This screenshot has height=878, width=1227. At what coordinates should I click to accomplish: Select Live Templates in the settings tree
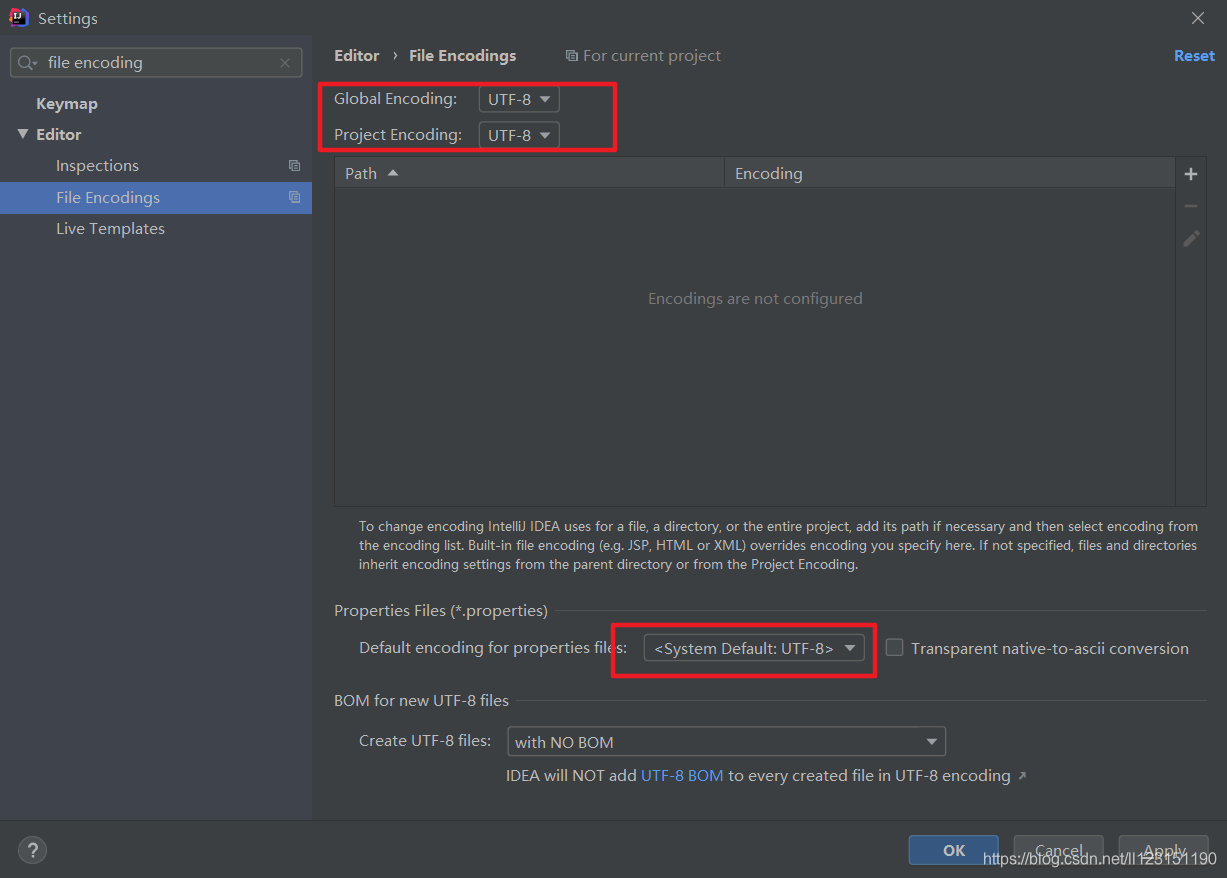pos(110,229)
